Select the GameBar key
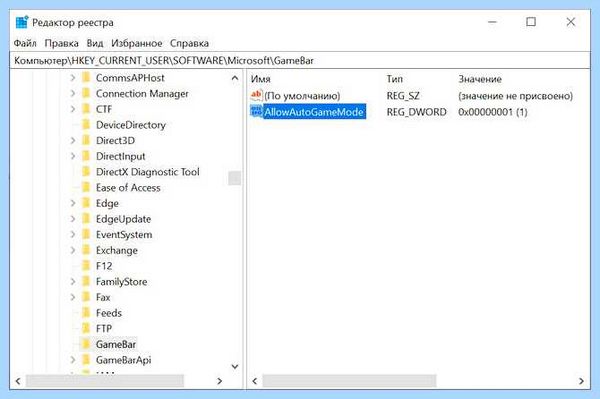Image resolution: width=600 pixels, height=399 pixels. (x=116, y=344)
